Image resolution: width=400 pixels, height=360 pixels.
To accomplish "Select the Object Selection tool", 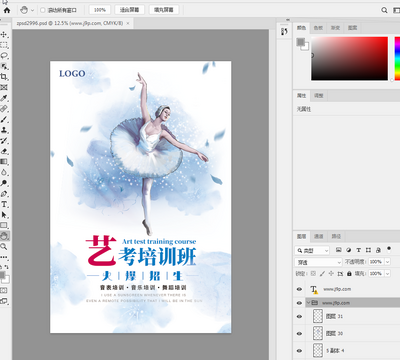I will coord(4,66).
